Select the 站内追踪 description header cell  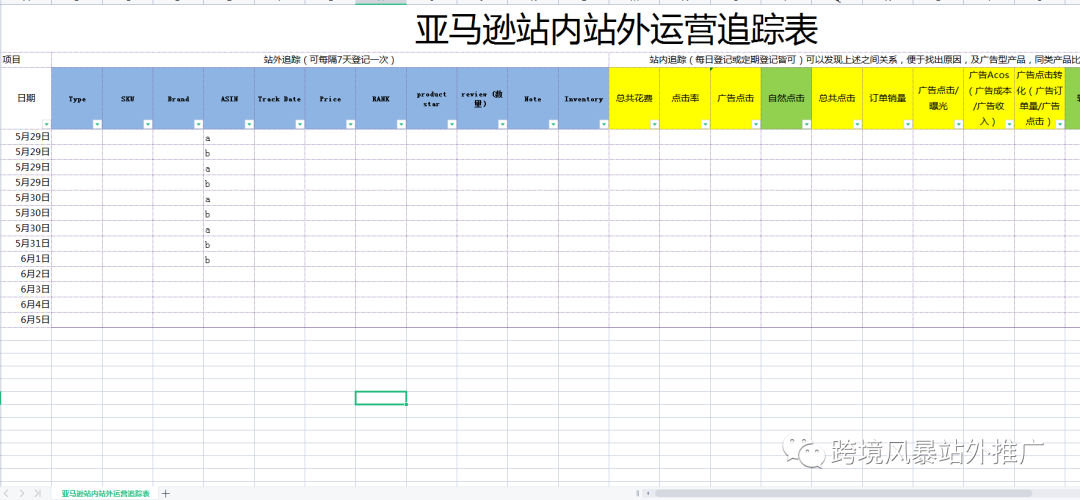coord(844,59)
